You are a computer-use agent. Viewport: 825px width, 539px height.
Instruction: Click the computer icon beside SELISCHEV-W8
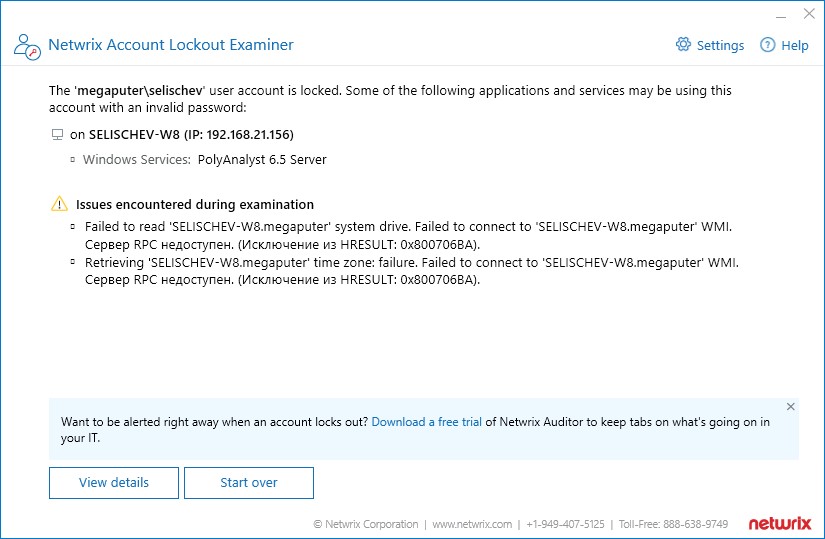point(57,135)
